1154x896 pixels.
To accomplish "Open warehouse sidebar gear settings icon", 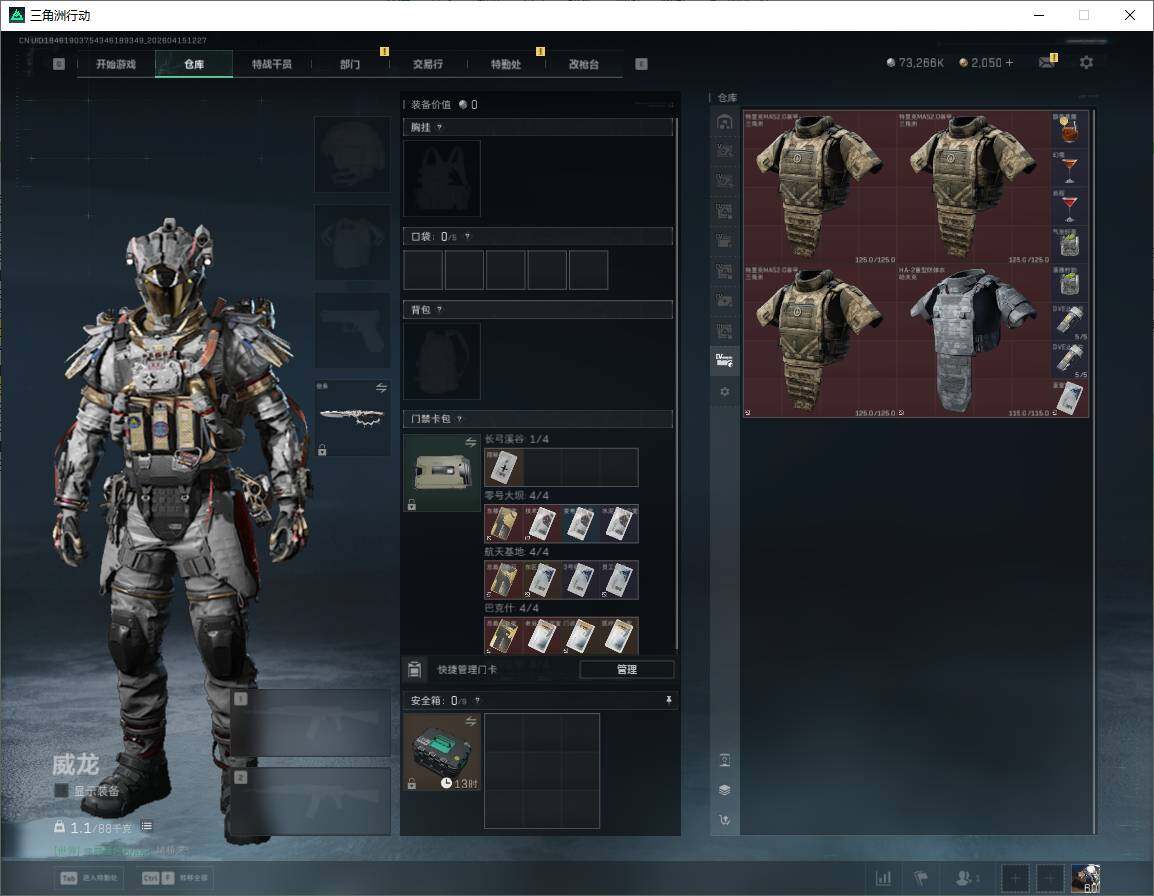I will click(725, 392).
